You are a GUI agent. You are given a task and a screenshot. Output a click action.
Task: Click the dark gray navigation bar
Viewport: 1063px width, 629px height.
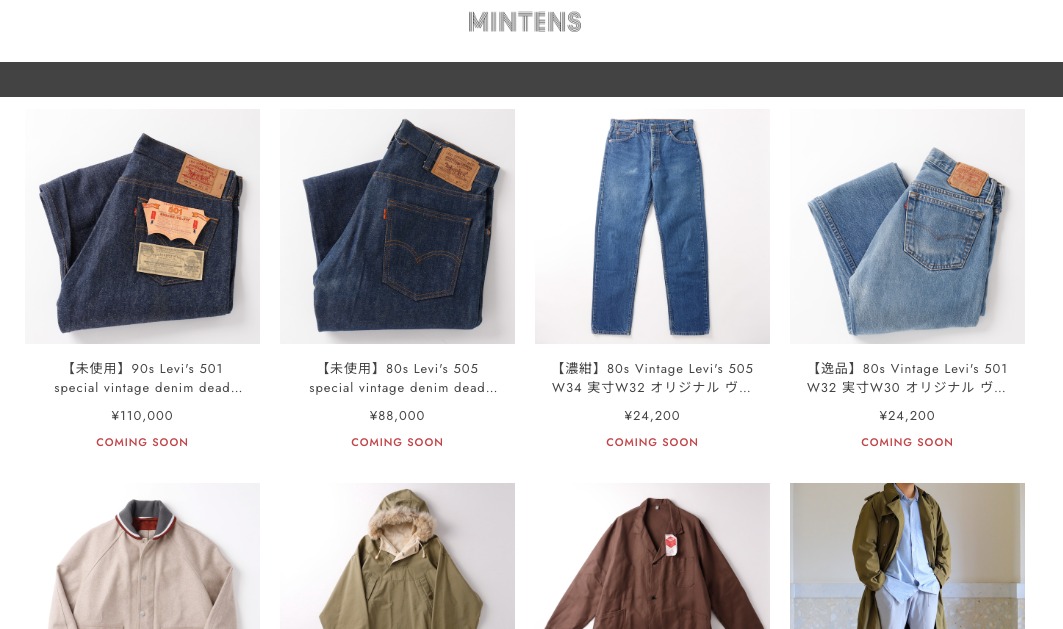tap(532, 79)
